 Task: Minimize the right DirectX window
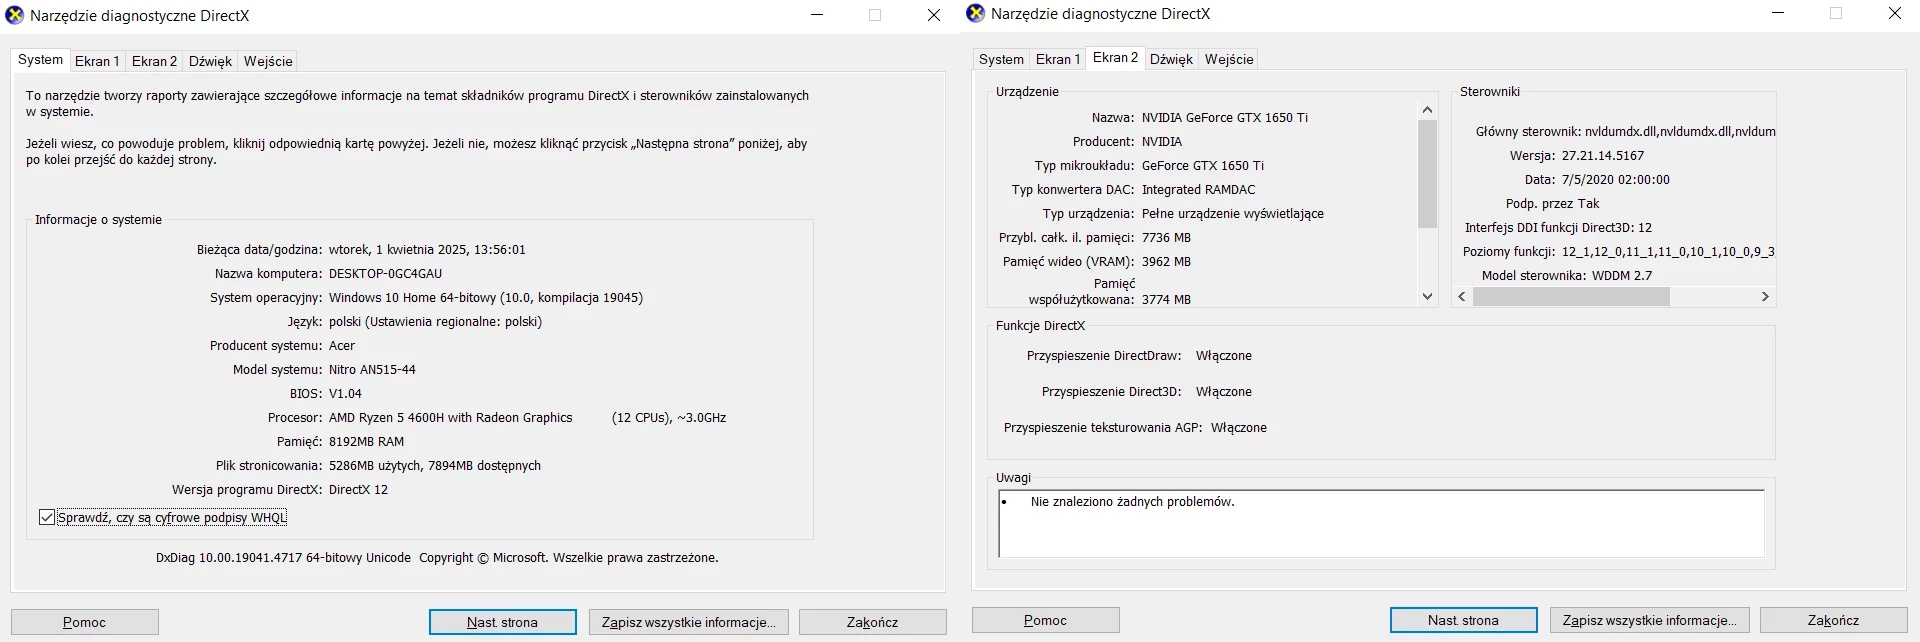click(1778, 13)
